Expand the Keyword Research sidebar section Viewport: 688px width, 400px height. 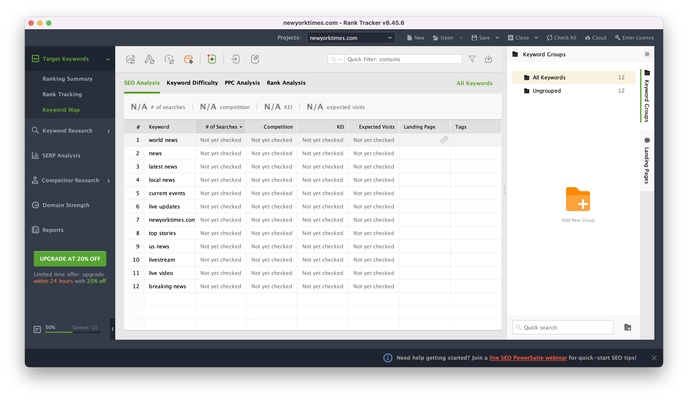pos(108,131)
